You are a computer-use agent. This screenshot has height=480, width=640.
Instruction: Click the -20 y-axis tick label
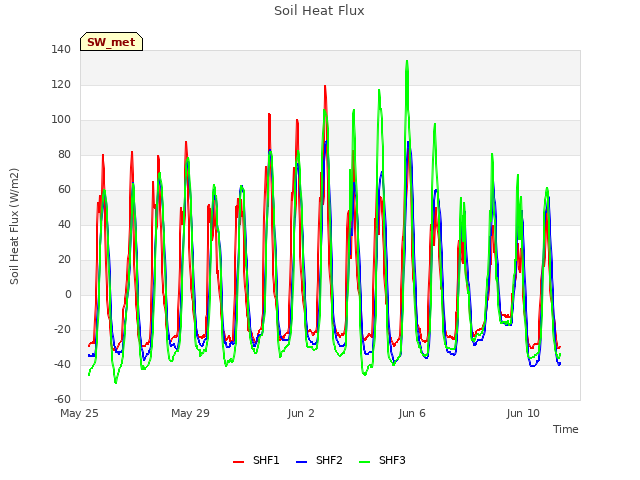[62, 330]
